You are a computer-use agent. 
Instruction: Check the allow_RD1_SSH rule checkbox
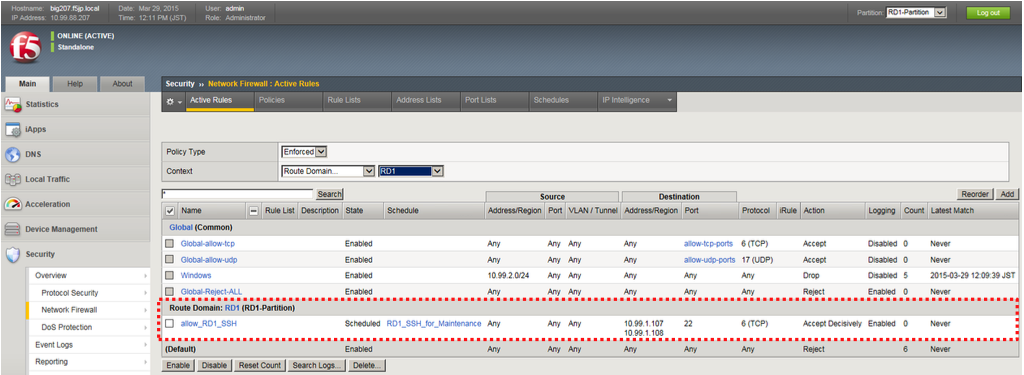pos(169,323)
